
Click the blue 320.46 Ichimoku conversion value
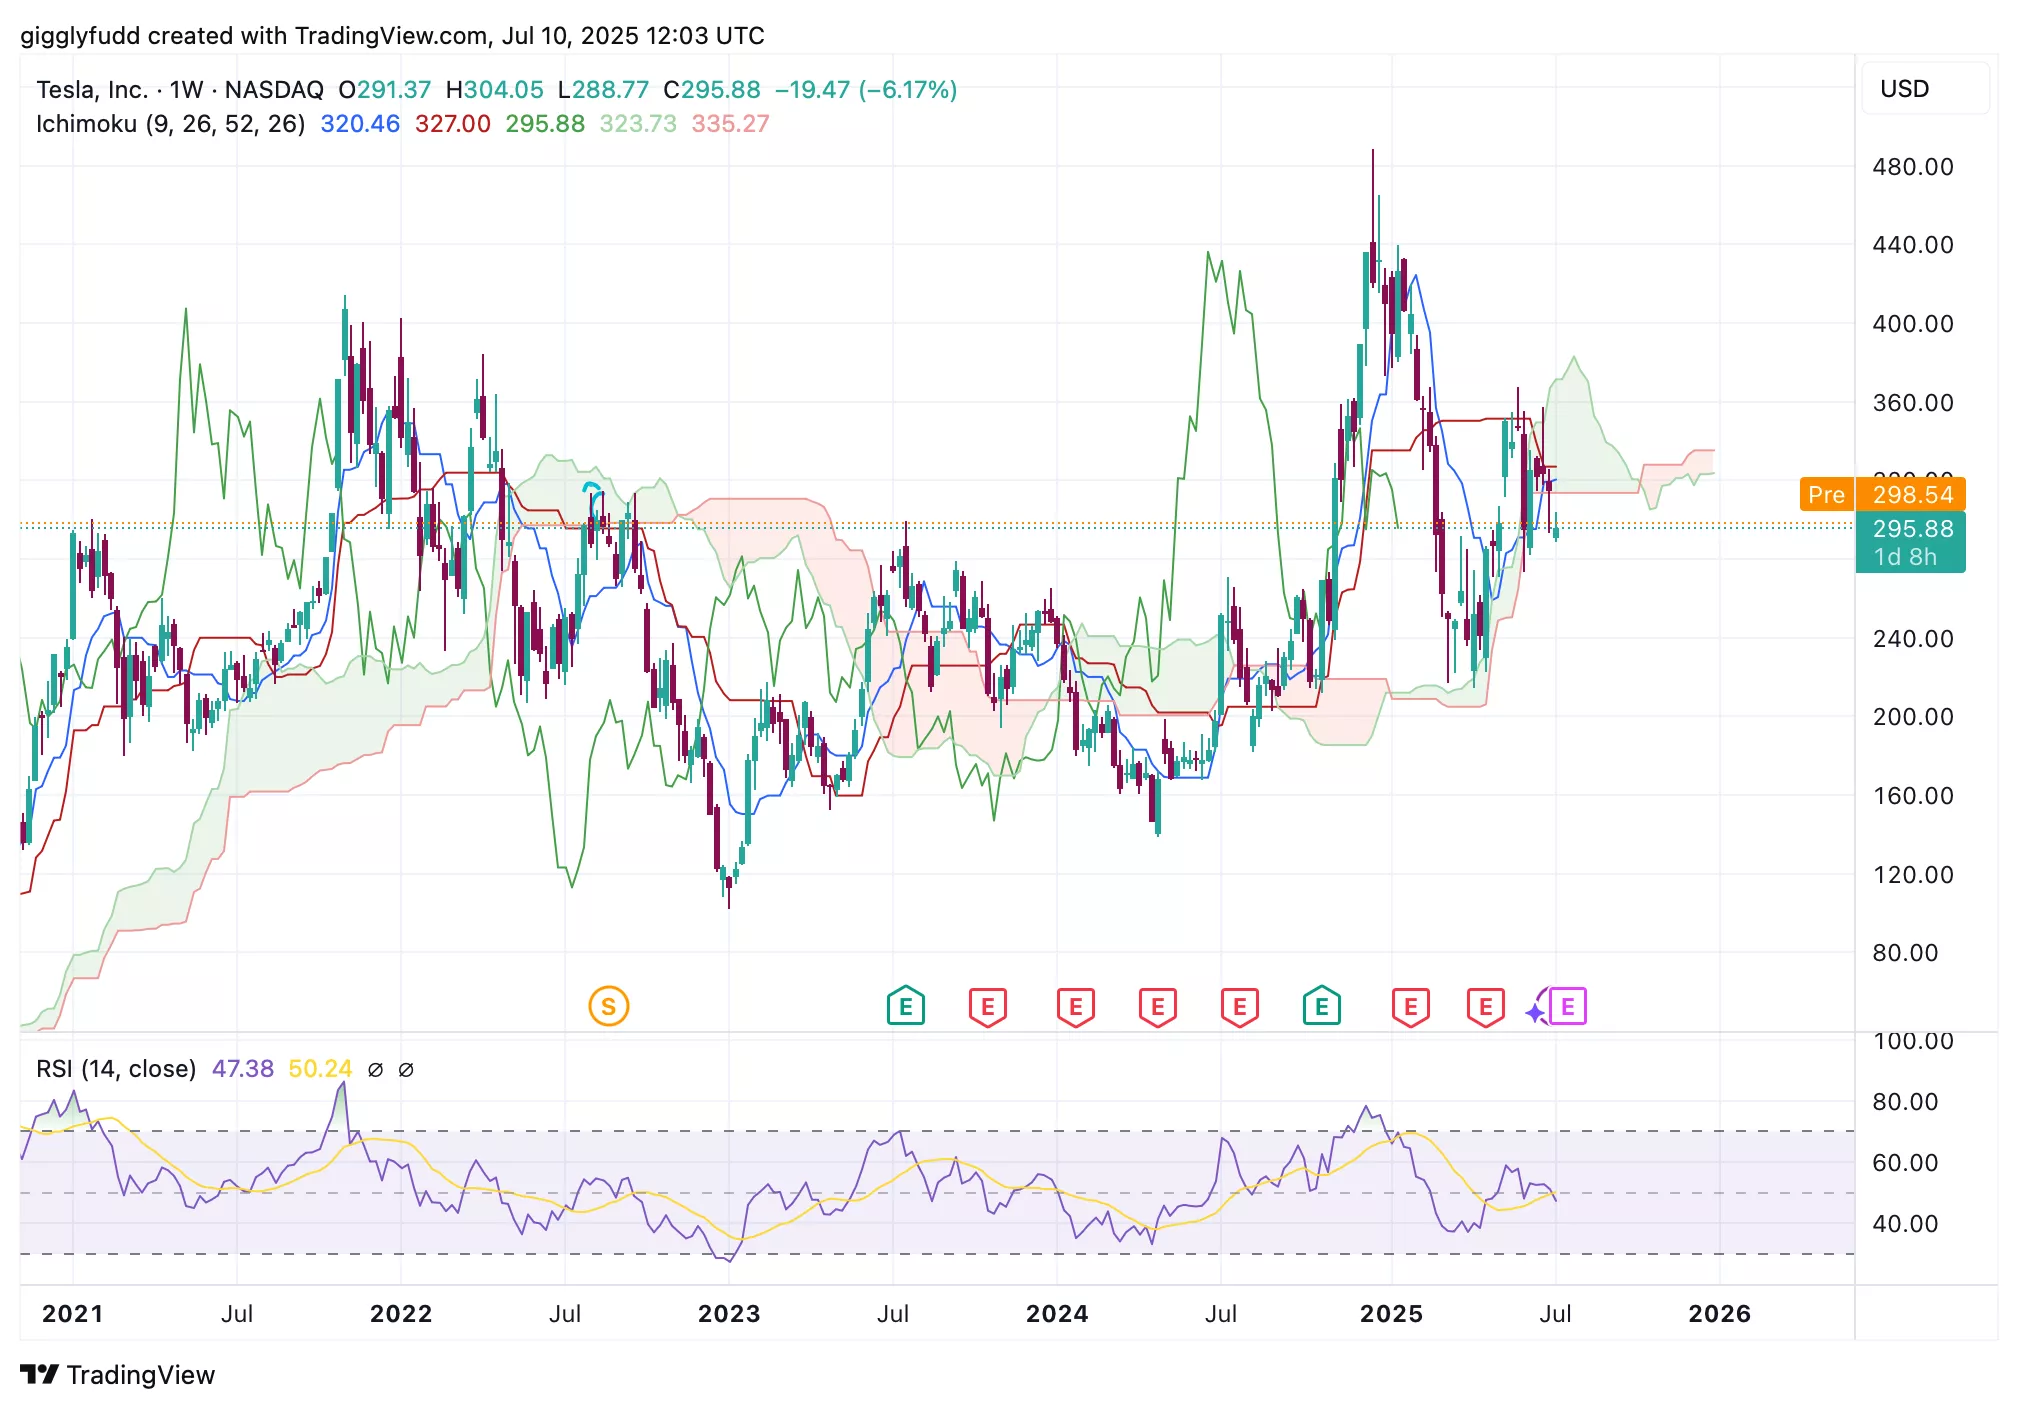[x=359, y=124]
